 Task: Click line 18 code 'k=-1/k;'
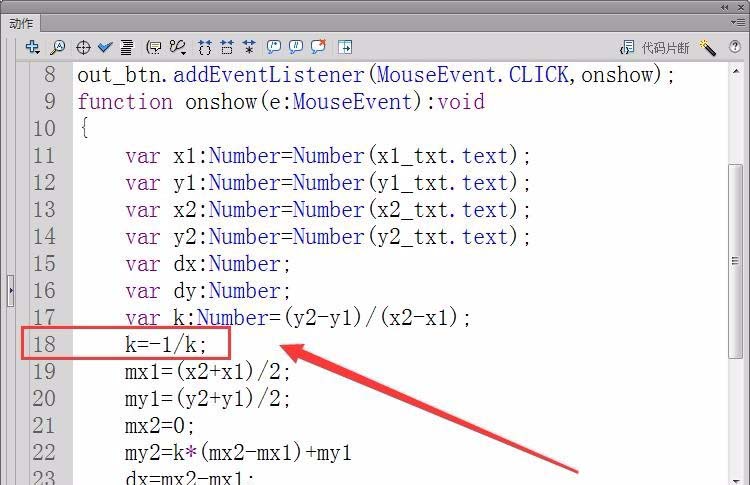click(165, 344)
